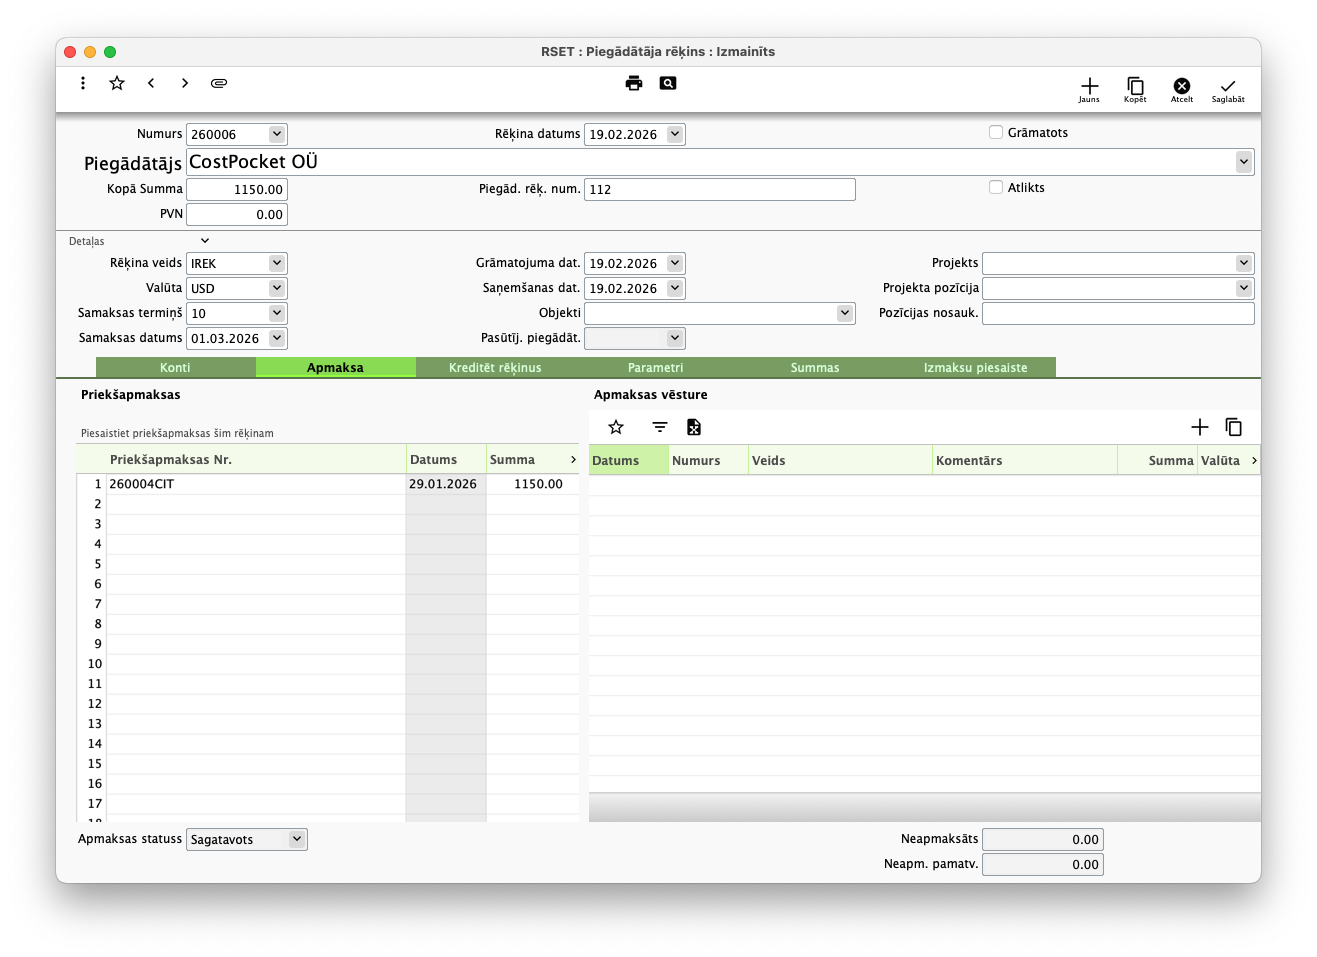Open the Apmaksas statuss dropdown
1317x957 pixels.
297,839
